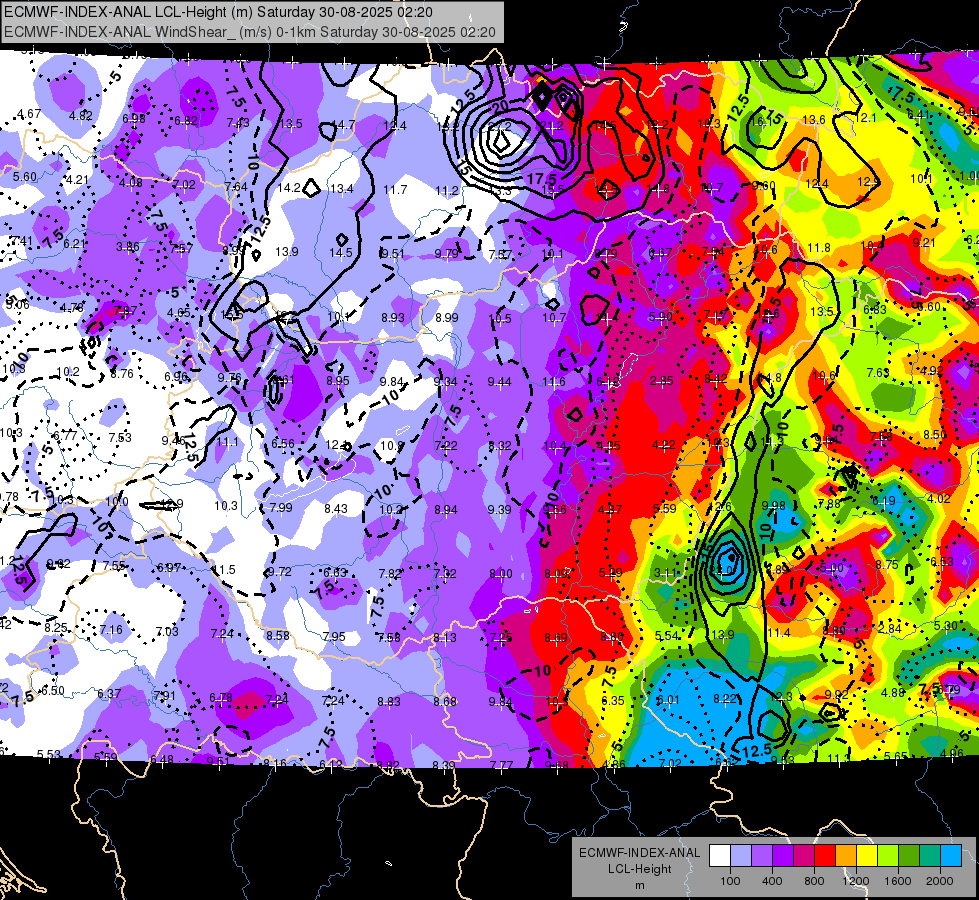Screen dimensions: 979x900
Task: Click the wind shear value 5.60
Action: pyautogui.click(x=25, y=177)
